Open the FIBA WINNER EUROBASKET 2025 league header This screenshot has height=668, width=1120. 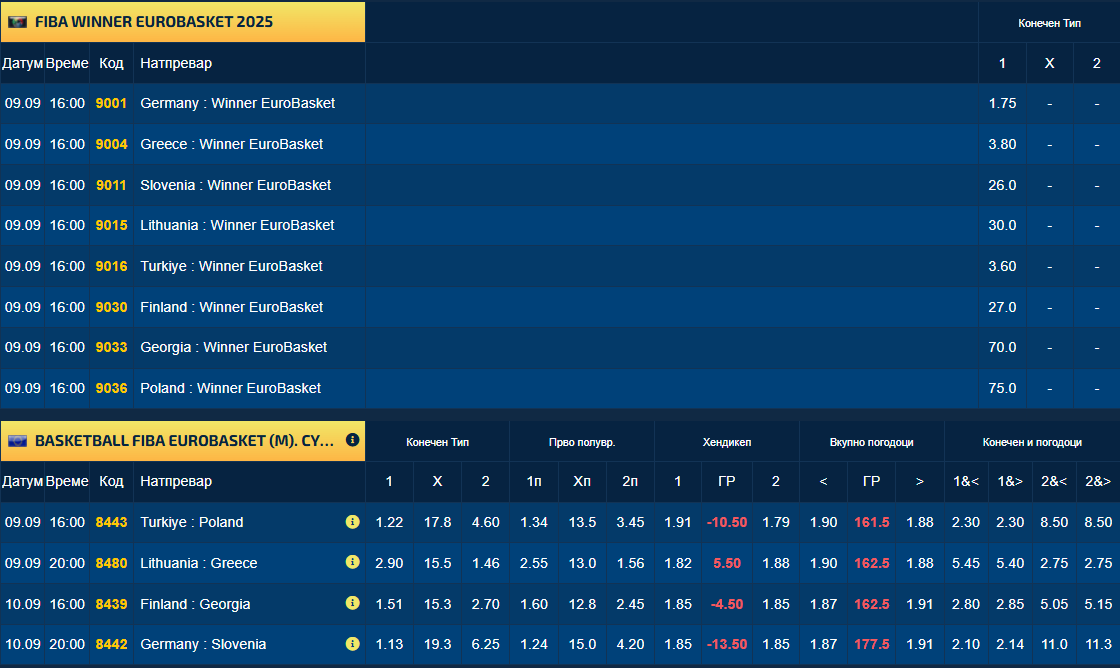pyautogui.click(x=183, y=22)
